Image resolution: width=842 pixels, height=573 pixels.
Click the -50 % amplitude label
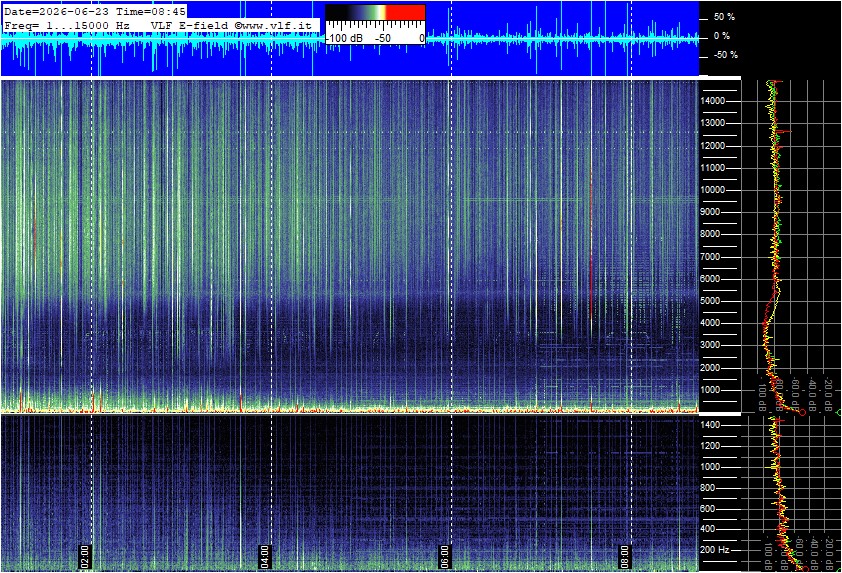click(725, 55)
